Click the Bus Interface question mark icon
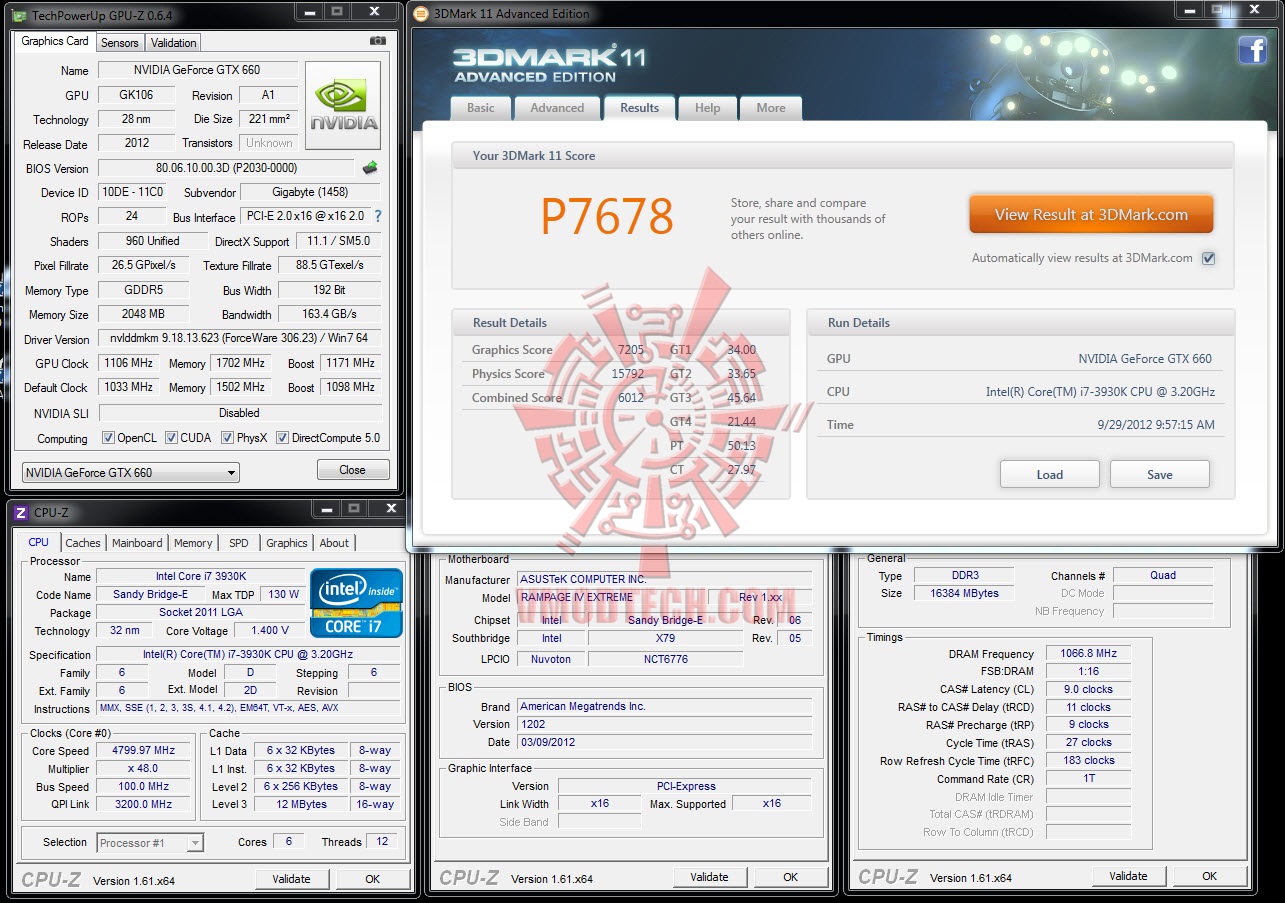 pyautogui.click(x=378, y=216)
